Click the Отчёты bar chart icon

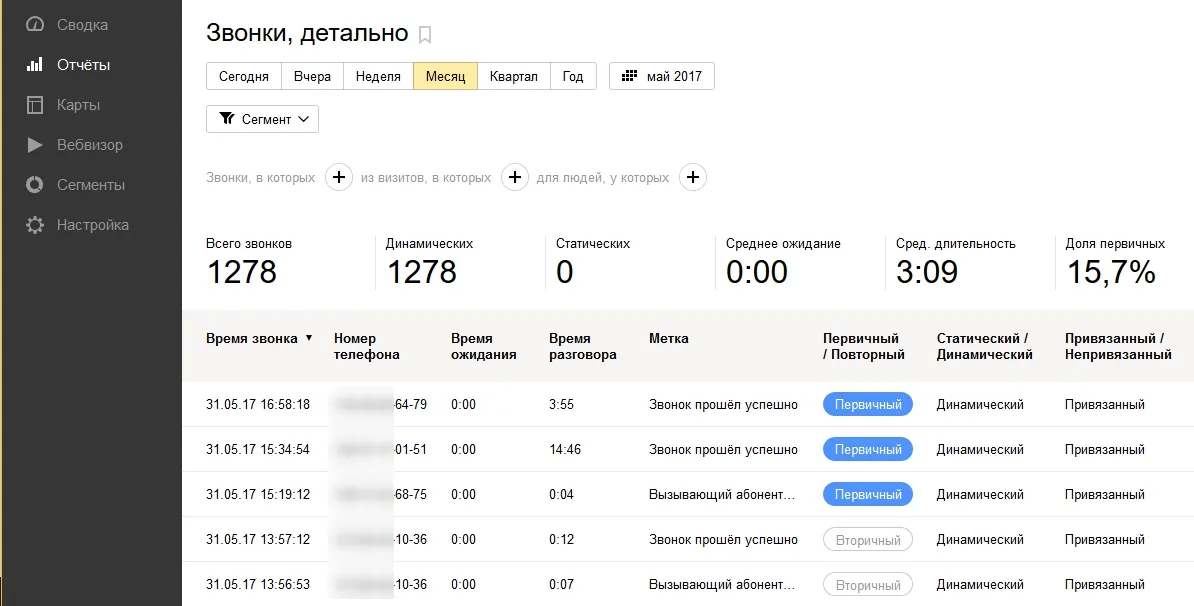[x=35, y=65]
